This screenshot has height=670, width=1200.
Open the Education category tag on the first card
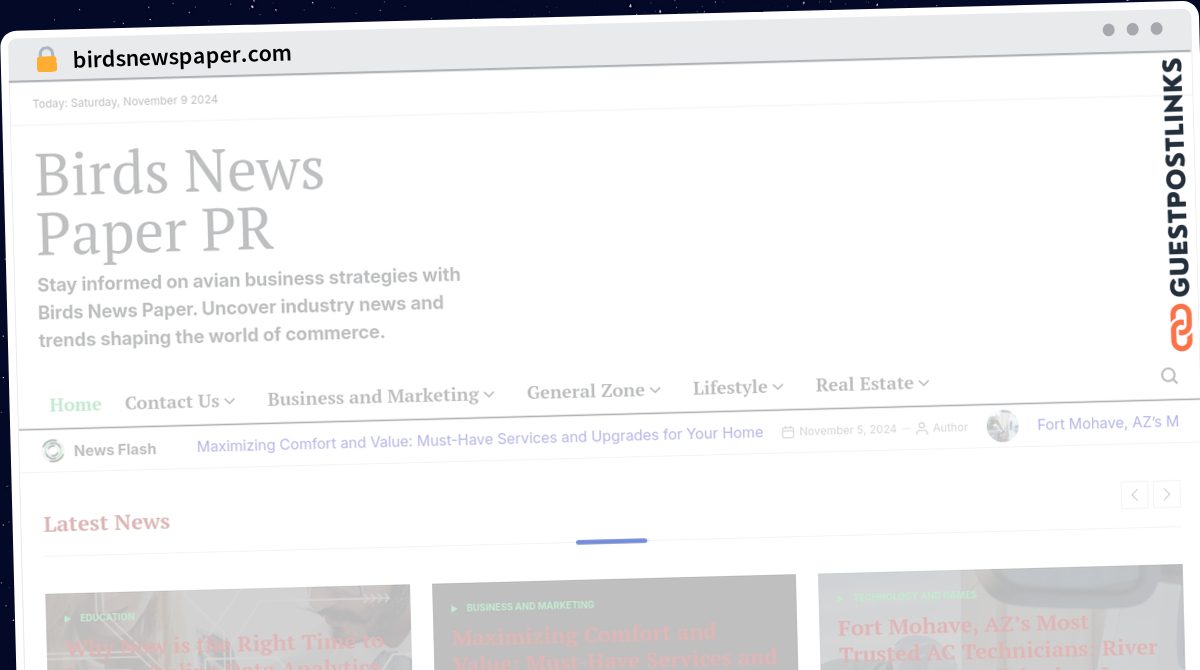click(x=107, y=617)
